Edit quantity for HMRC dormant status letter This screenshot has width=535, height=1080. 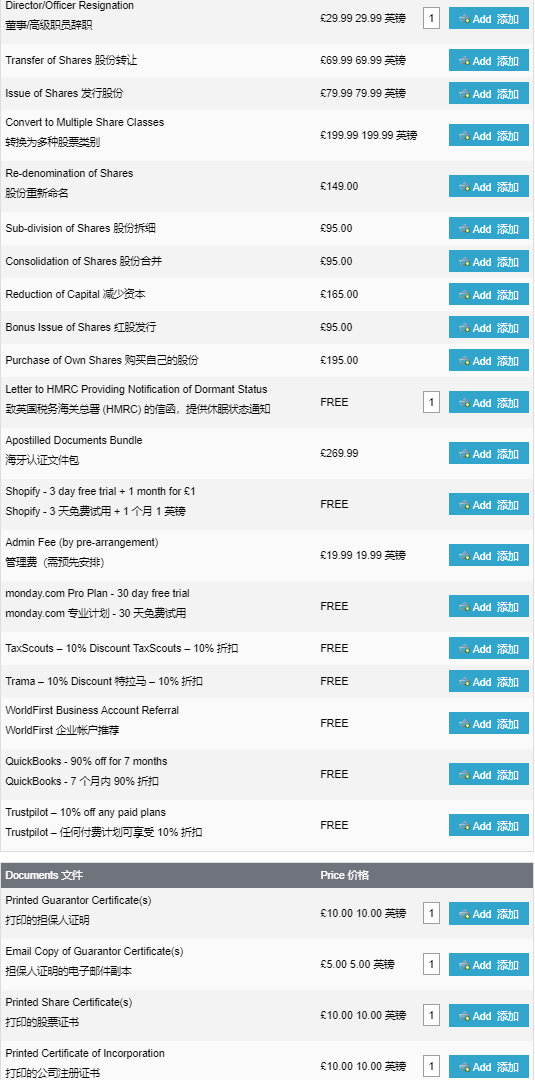click(x=432, y=402)
